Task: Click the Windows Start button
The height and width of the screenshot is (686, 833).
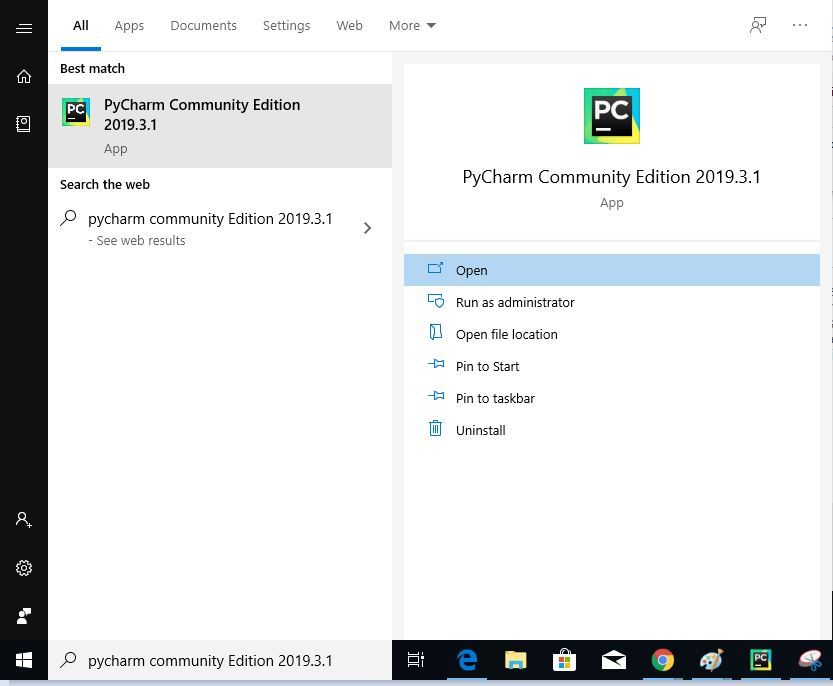Action: tap(23, 660)
